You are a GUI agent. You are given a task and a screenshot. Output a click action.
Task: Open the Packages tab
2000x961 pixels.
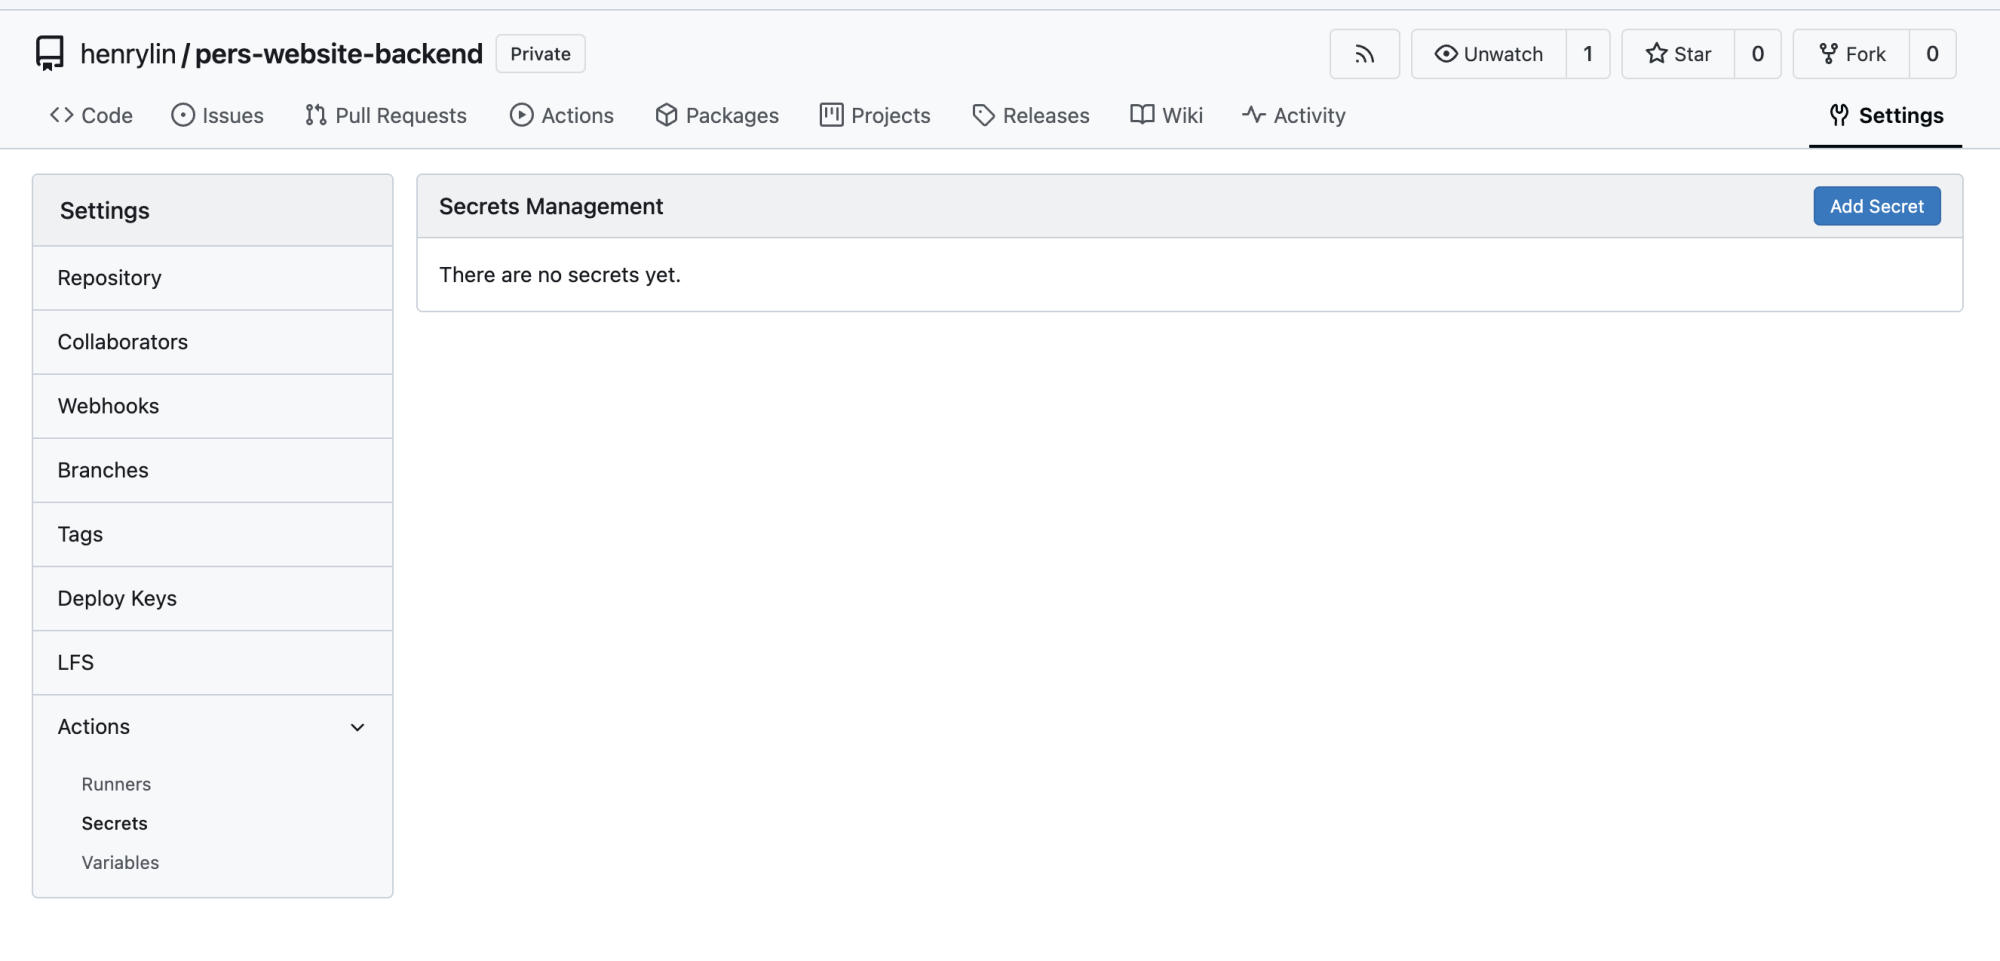coord(717,115)
